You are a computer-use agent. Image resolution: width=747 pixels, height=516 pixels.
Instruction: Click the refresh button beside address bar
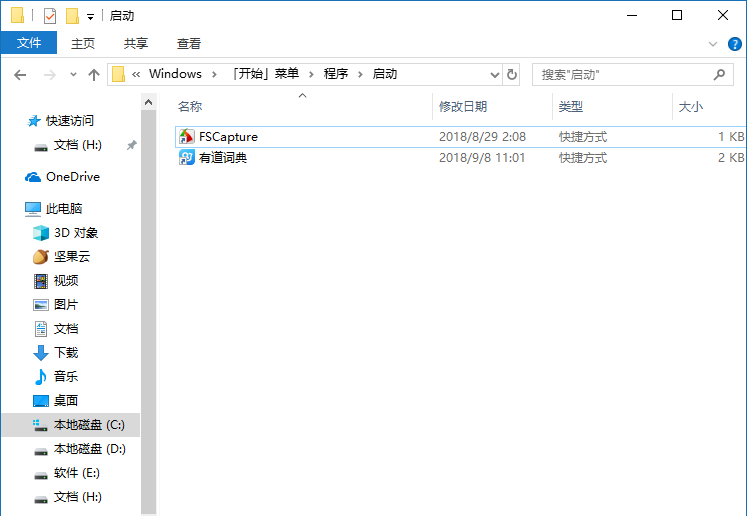(512, 74)
